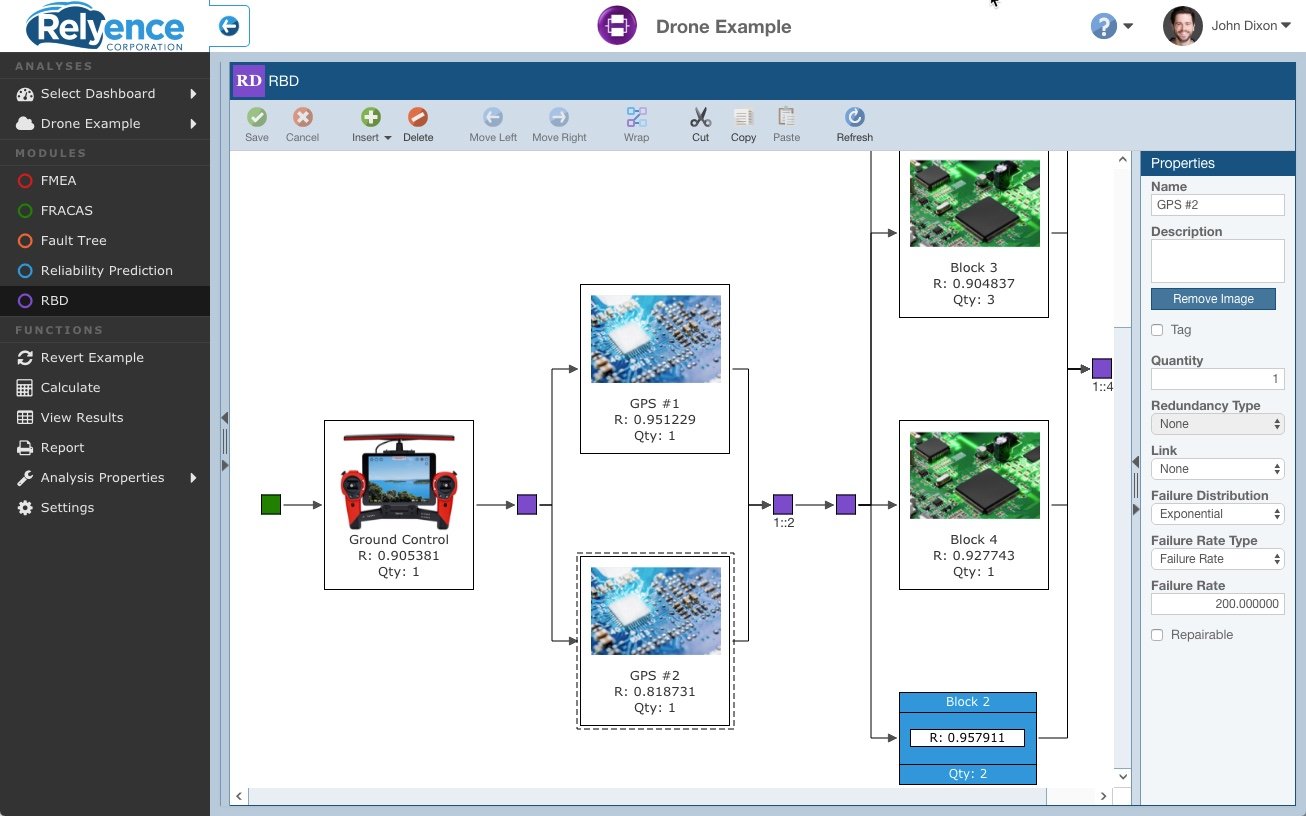The image size is (1306, 816).
Task: Expand the Analysis Properties submenu
Action: pyautogui.click(x=102, y=477)
